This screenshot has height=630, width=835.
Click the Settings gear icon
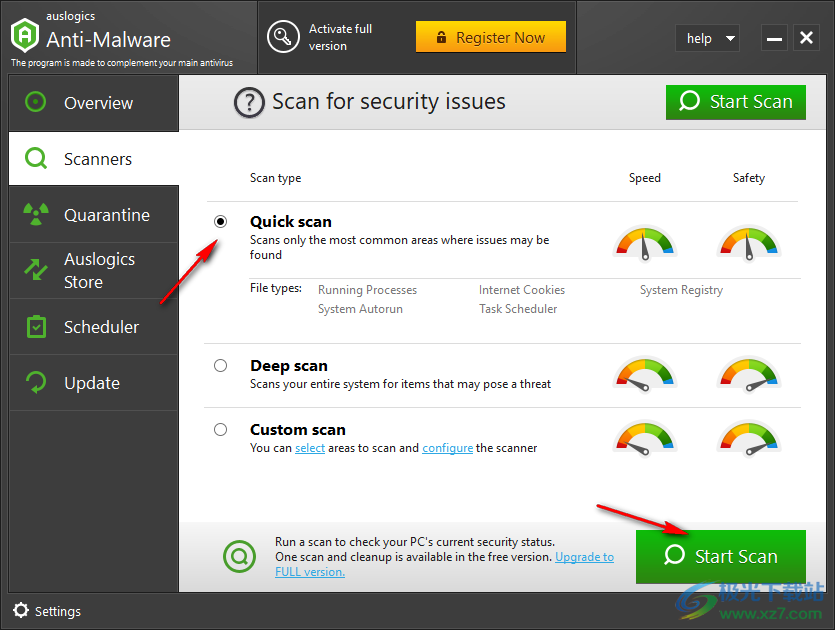pyautogui.click(x=21, y=610)
